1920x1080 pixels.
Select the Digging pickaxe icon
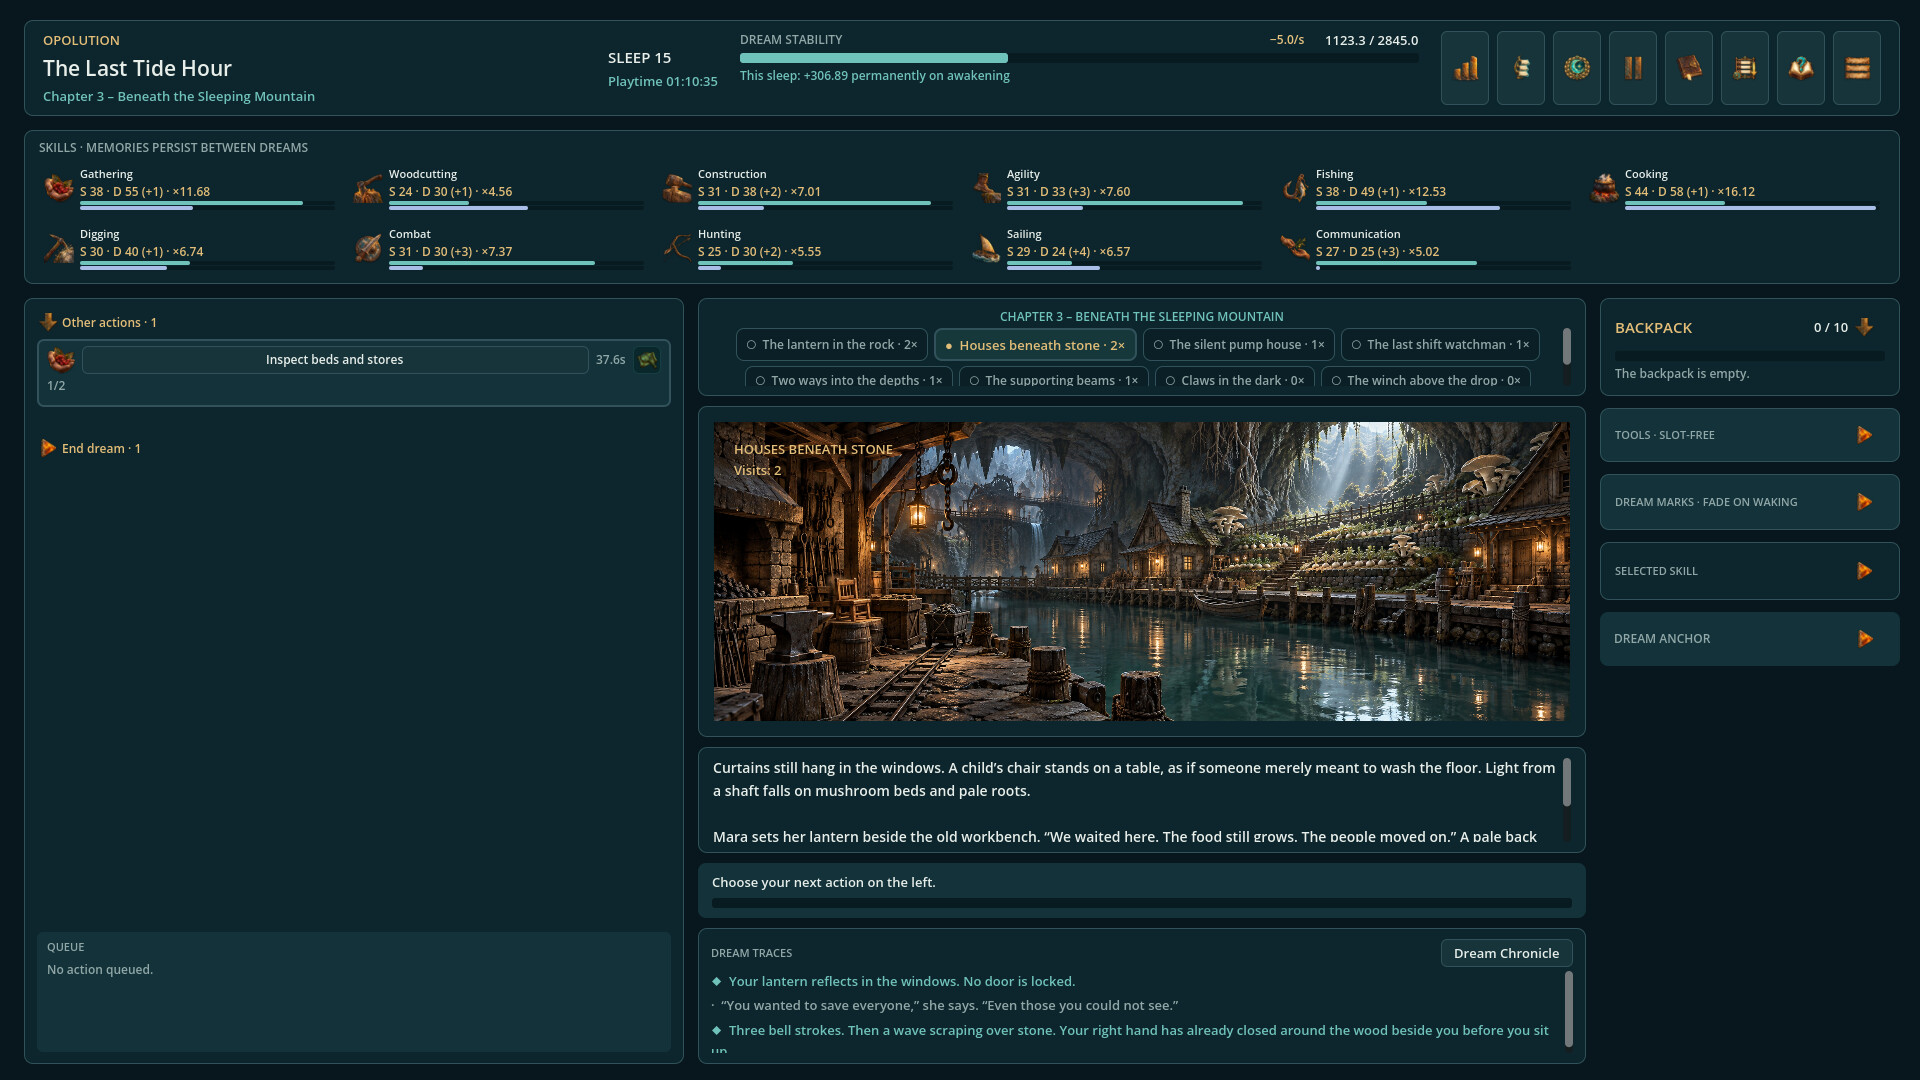point(58,247)
